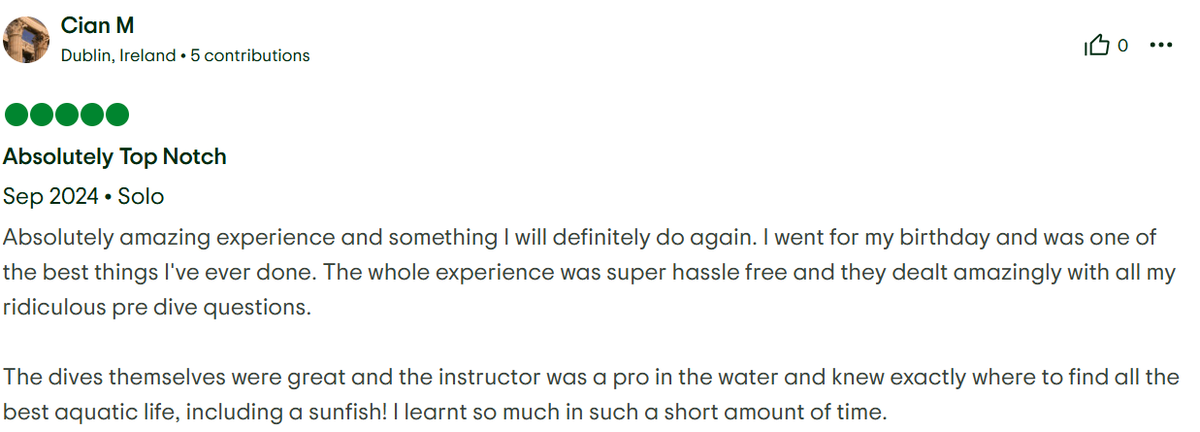1200x432 pixels.
Task: Open the three-dot more options menu
Action: pos(1161,45)
